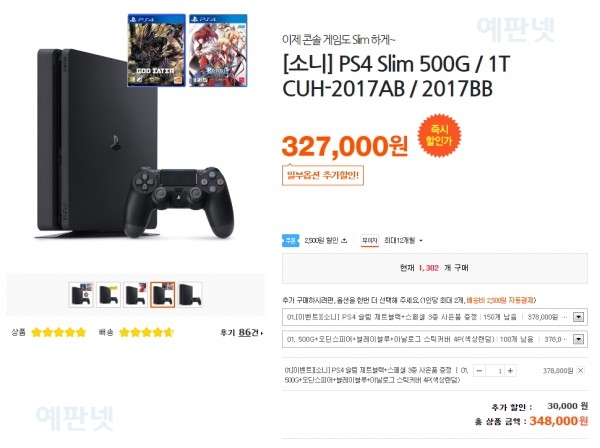Click the orange 즉시할인가 burst badge
600x448 pixels.
pyautogui.click(x=439, y=135)
